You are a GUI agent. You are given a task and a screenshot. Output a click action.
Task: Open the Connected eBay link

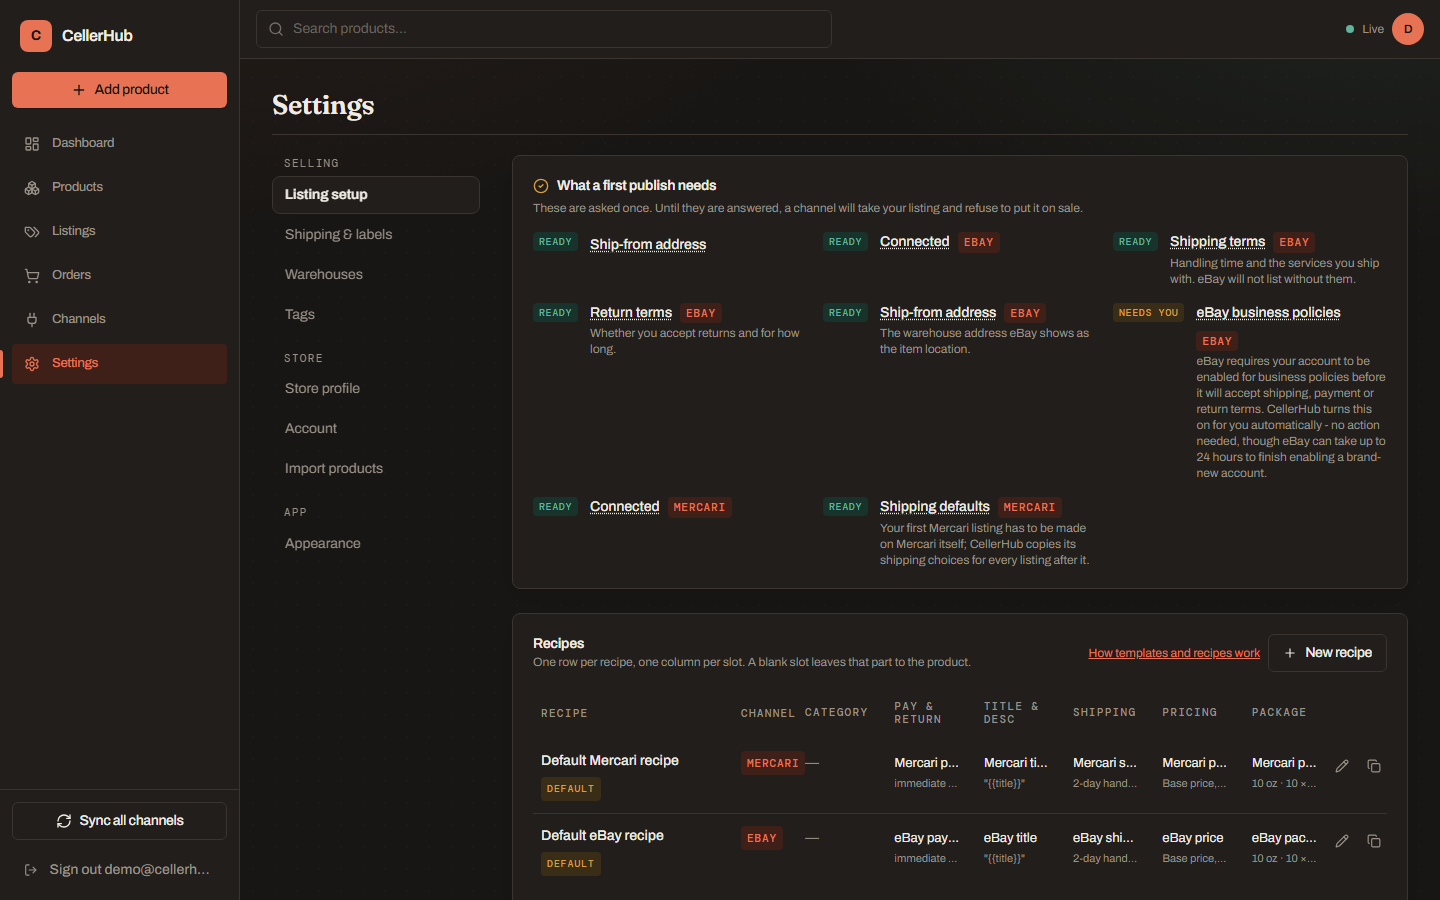pos(914,242)
